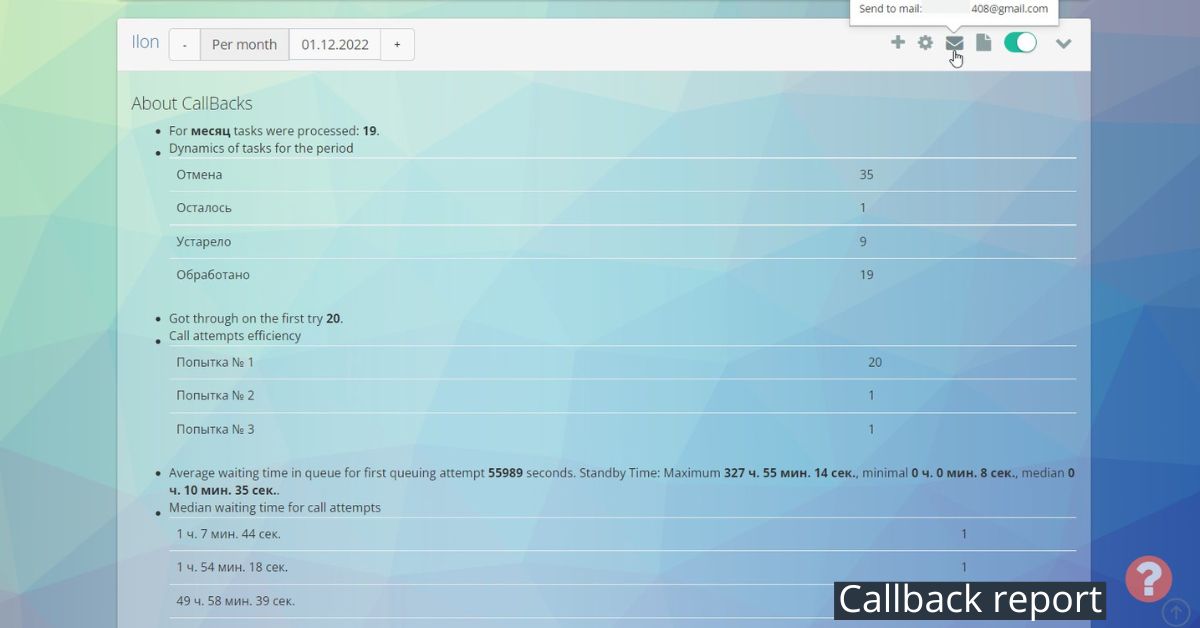This screenshot has width=1200, height=628.
Task: Switch off the green toggle in the toolbar
Action: [x=1020, y=43]
